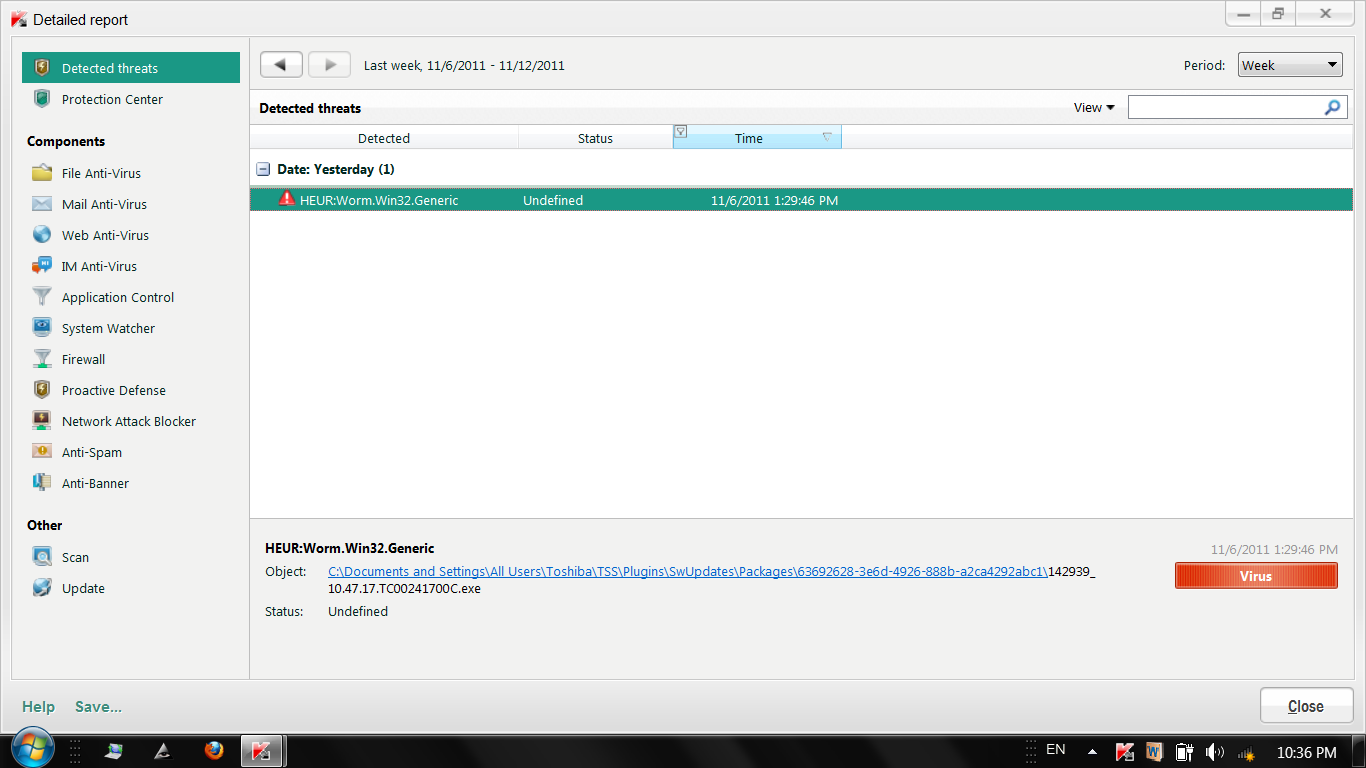The width and height of the screenshot is (1366, 768).
Task: Select the Firewall component icon
Action: (42, 359)
